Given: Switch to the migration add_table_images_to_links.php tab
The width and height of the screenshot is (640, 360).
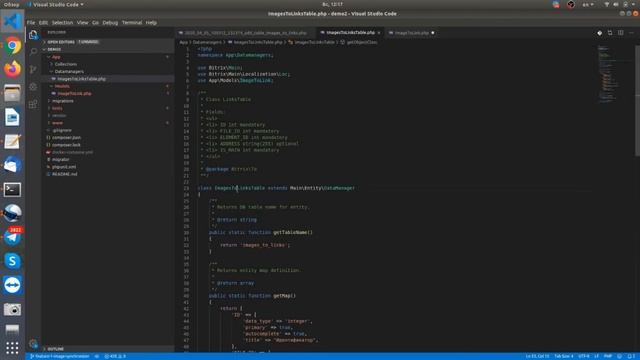Looking at the screenshot, I should [x=245, y=33].
